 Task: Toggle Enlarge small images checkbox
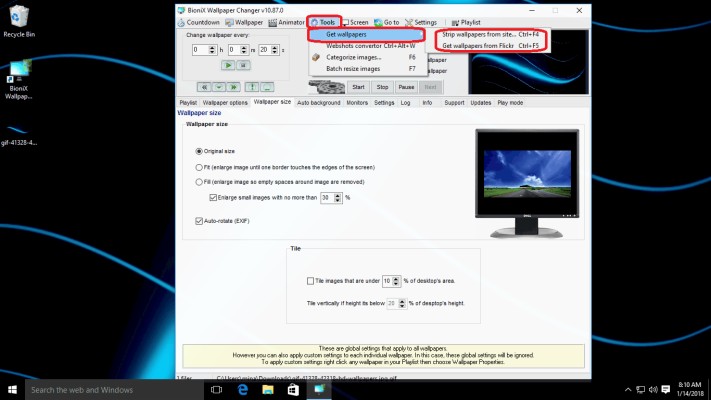click(x=212, y=198)
